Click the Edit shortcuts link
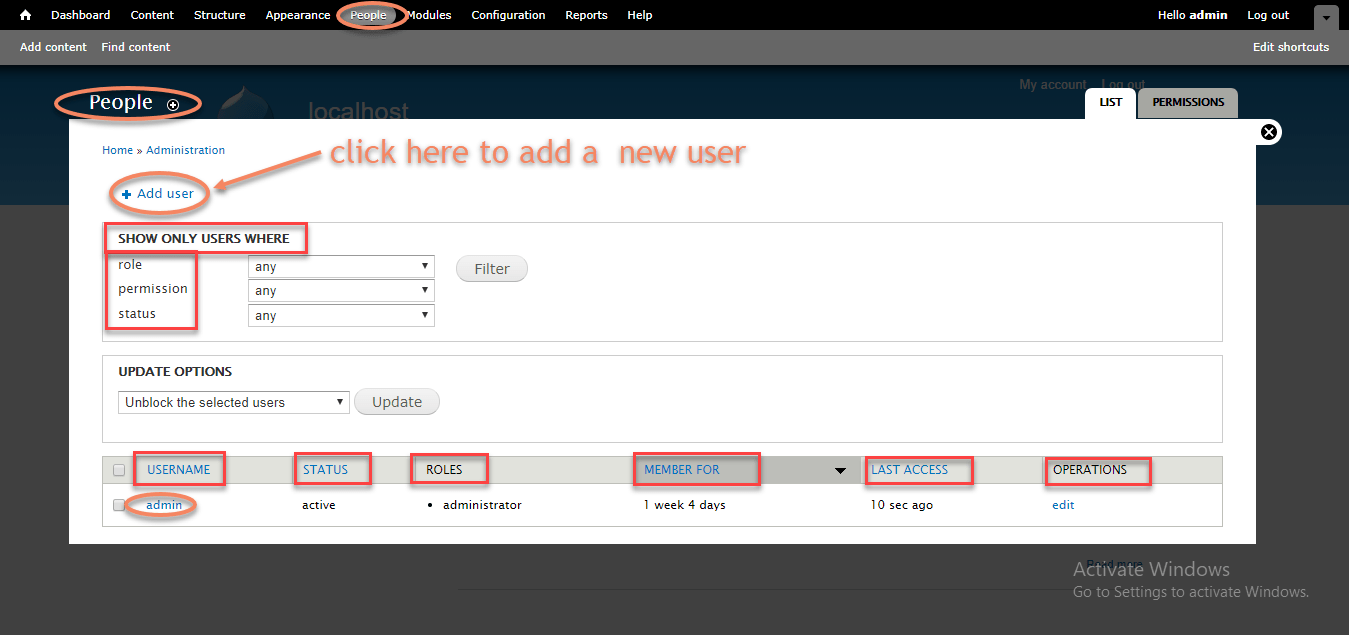1349x635 pixels. tap(1291, 47)
